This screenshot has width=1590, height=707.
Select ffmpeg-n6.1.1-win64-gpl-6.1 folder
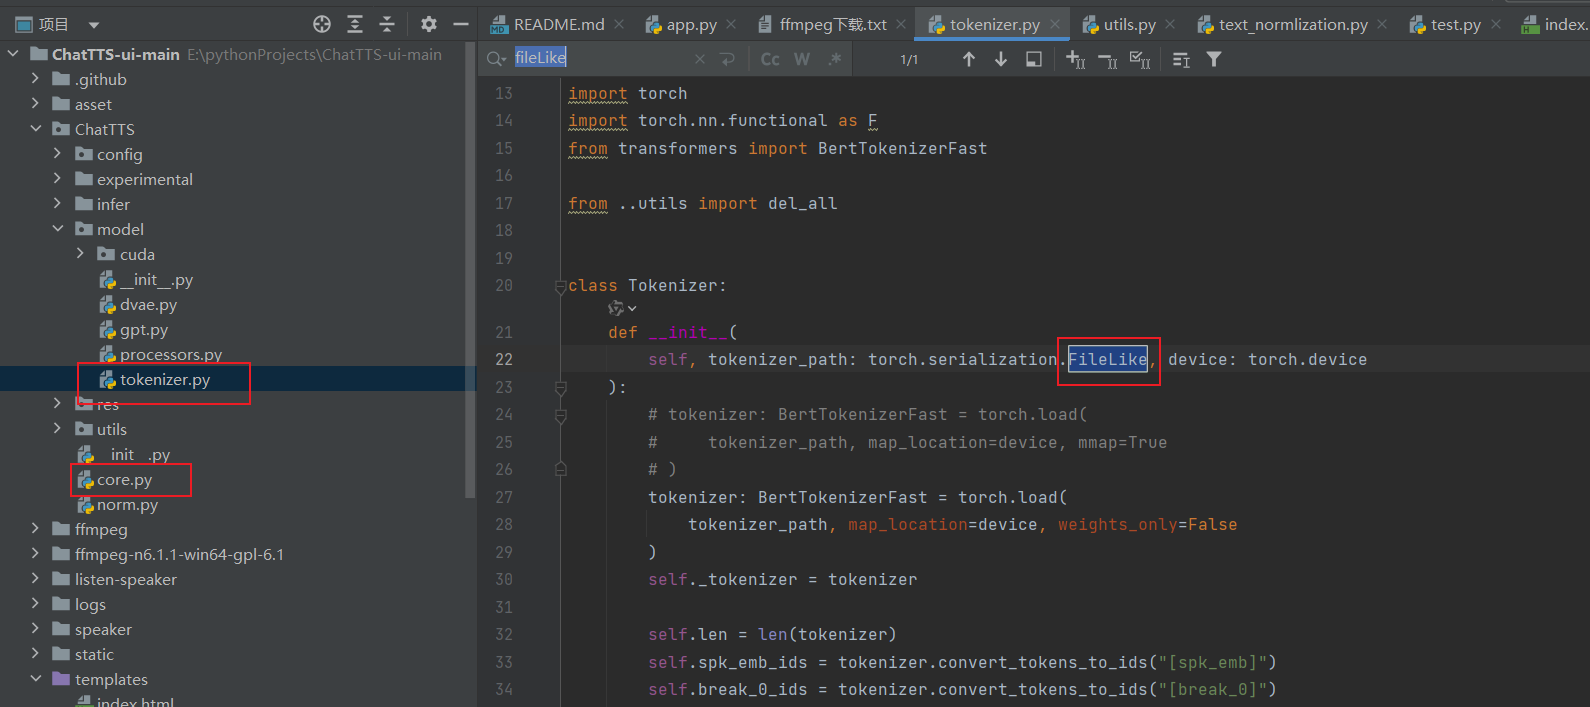point(179,554)
